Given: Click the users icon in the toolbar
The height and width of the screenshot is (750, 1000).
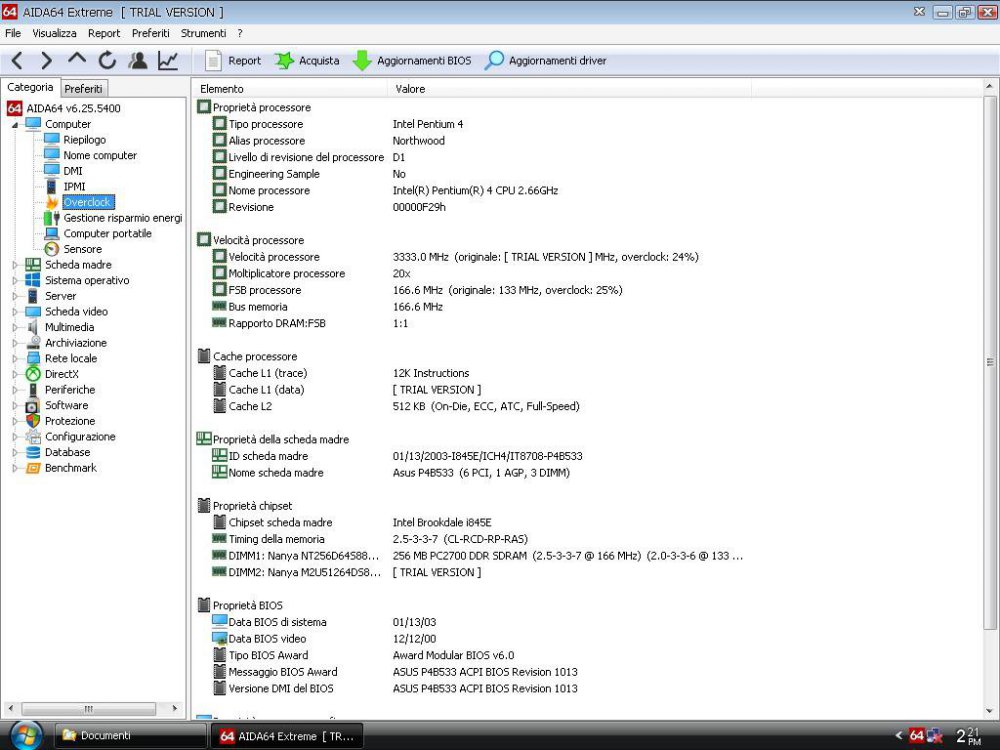Looking at the screenshot, I should (x=138, y=60).
